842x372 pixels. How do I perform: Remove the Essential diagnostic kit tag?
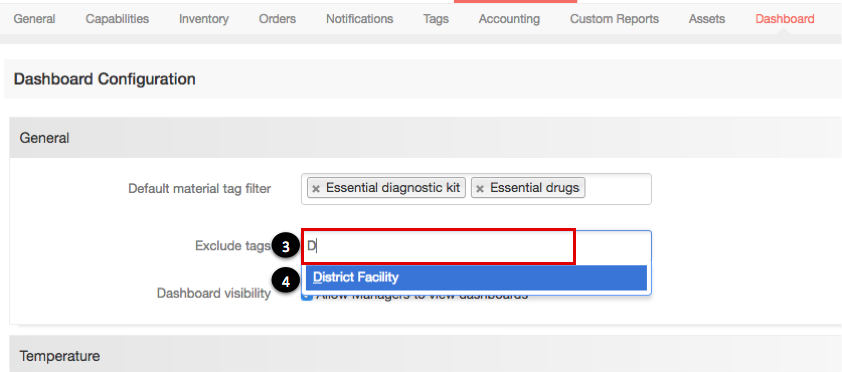coord(316,188)
